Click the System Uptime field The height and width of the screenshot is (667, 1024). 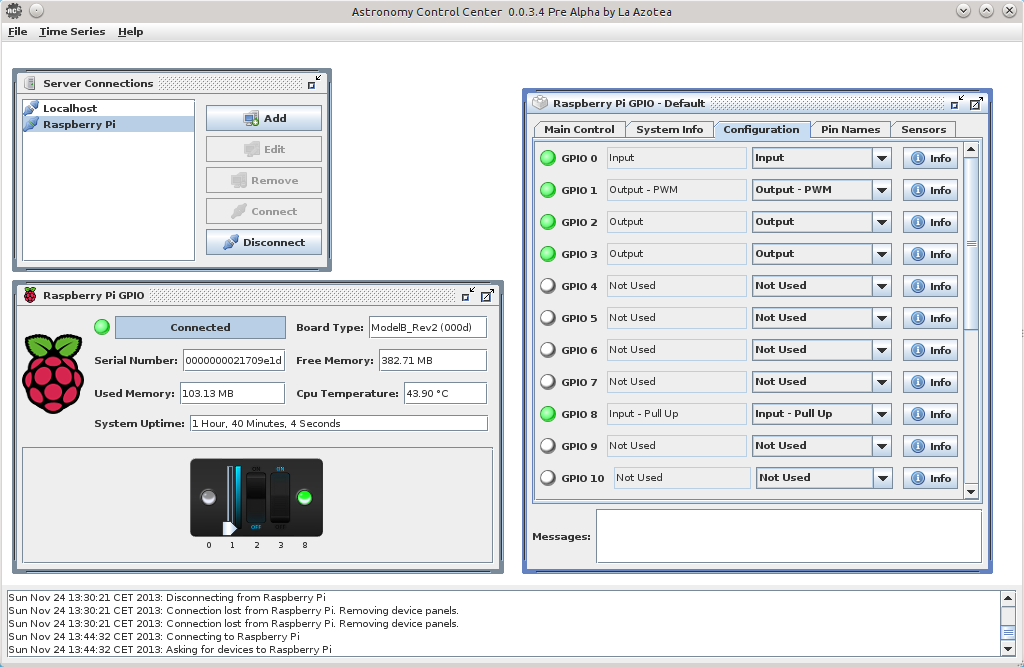339,423
